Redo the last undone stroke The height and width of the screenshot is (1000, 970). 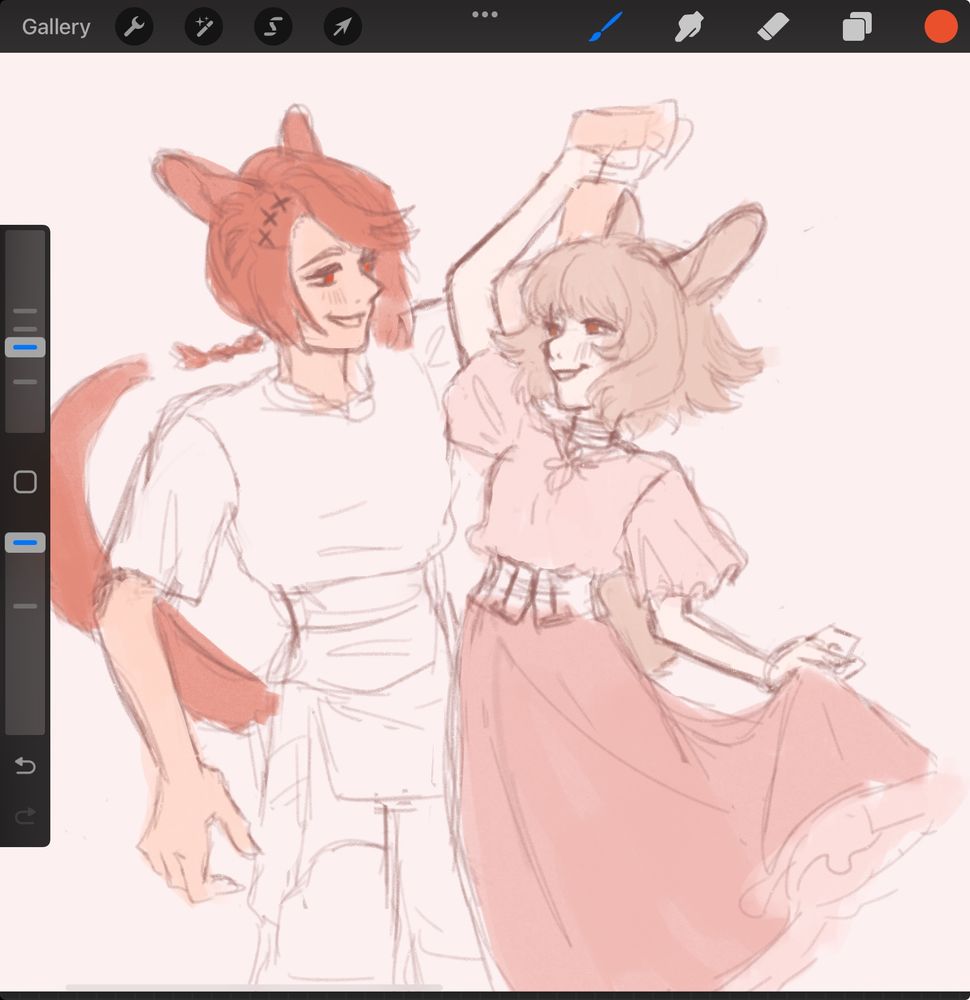click(25, 816)
